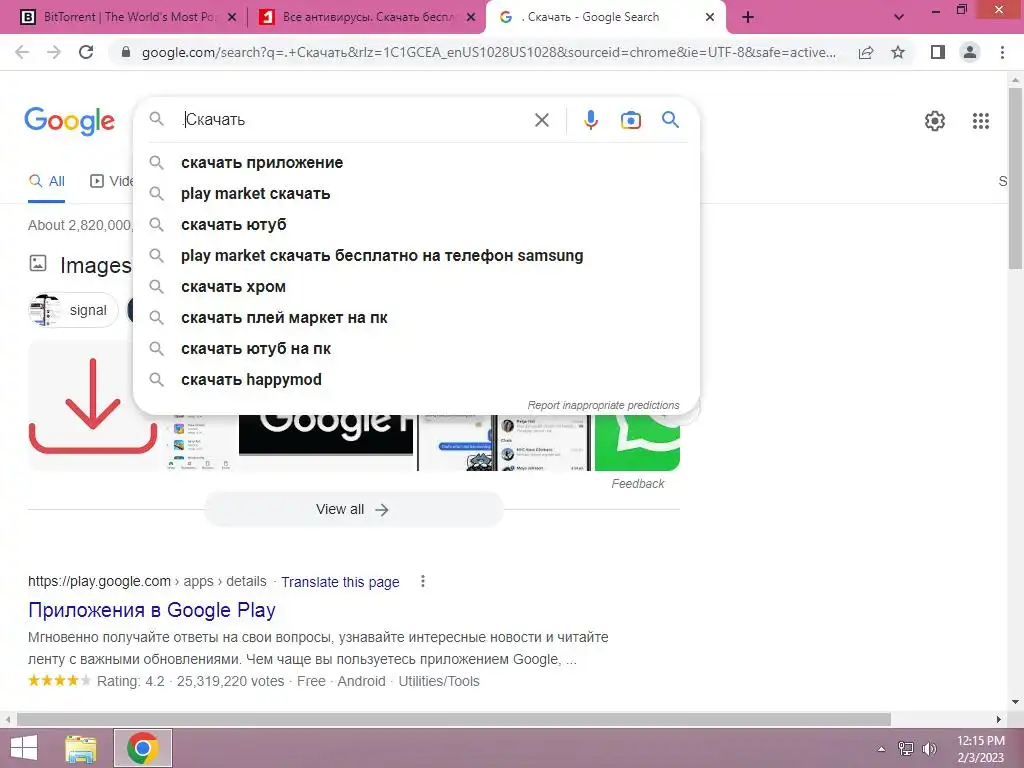Image resolution: width=1024 pixels, height=768 pixels.
Task: Open the green WhatsApp image thumbnail
Action: [x=637, y=443]
